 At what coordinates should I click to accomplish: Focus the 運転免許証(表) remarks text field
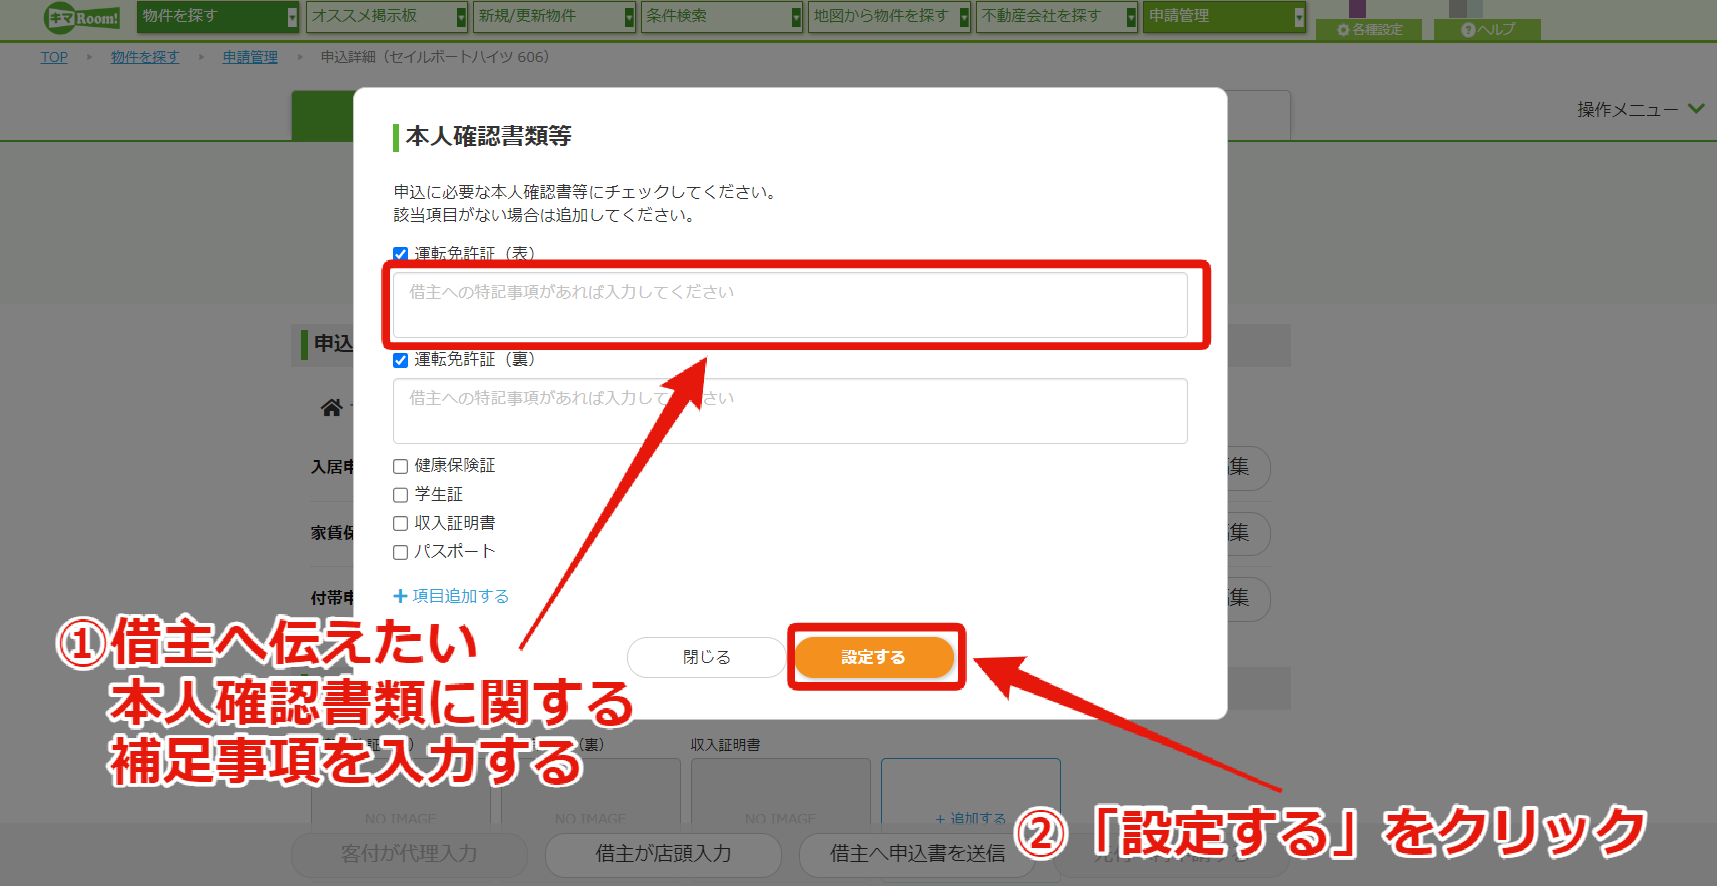click(x=790, y=305)
